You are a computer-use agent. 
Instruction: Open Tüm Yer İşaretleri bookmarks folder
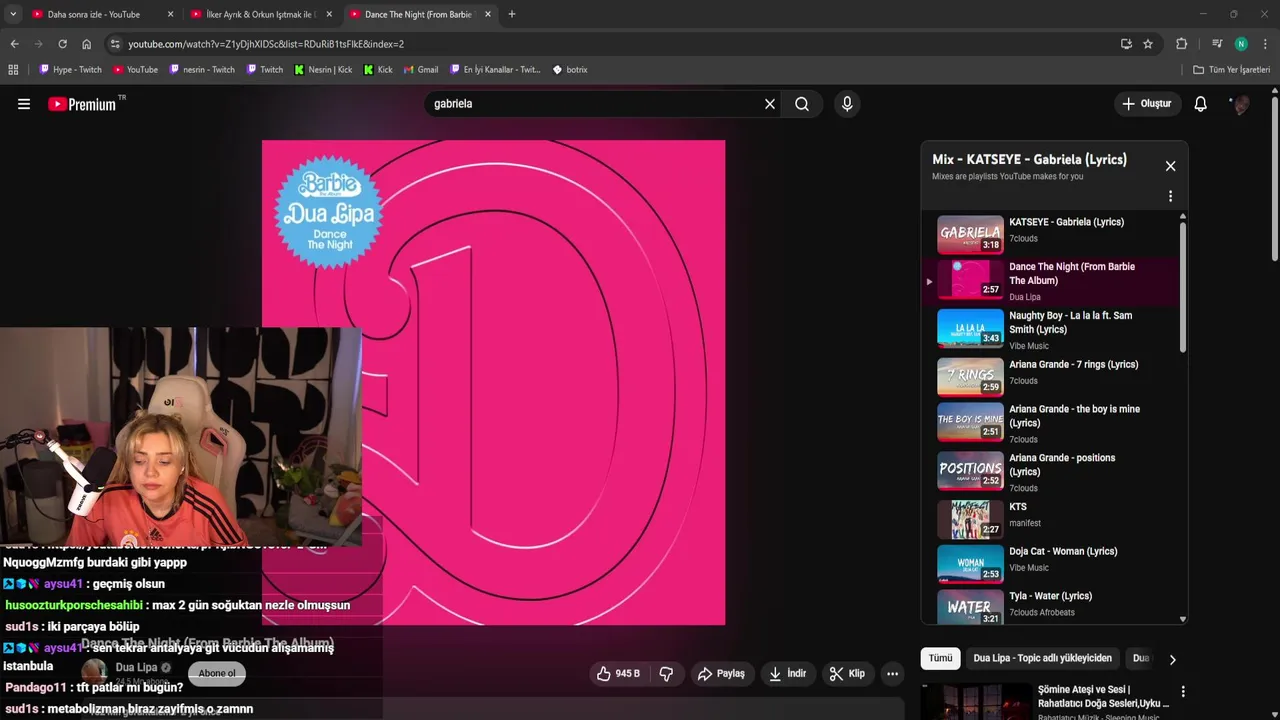[1231, 70]
